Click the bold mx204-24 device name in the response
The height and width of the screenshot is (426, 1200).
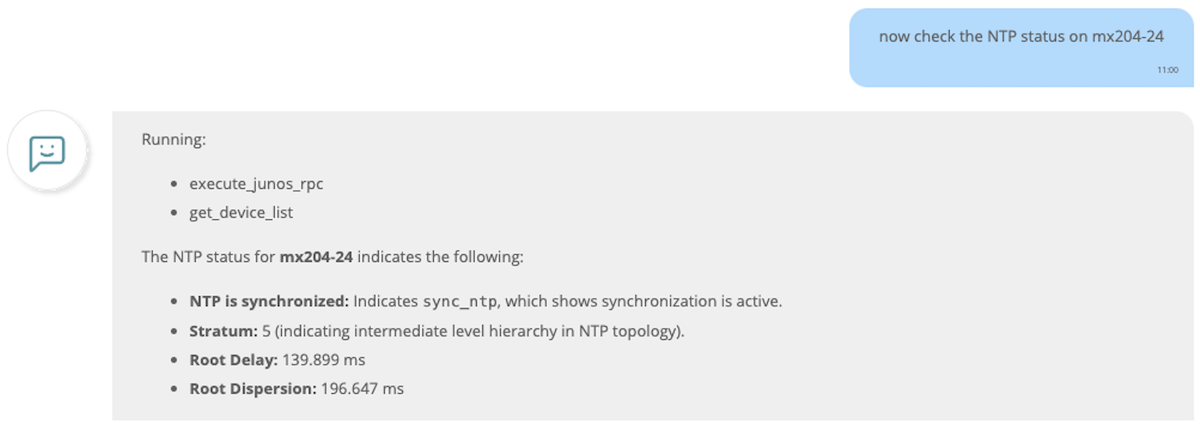tap(316, 257)
